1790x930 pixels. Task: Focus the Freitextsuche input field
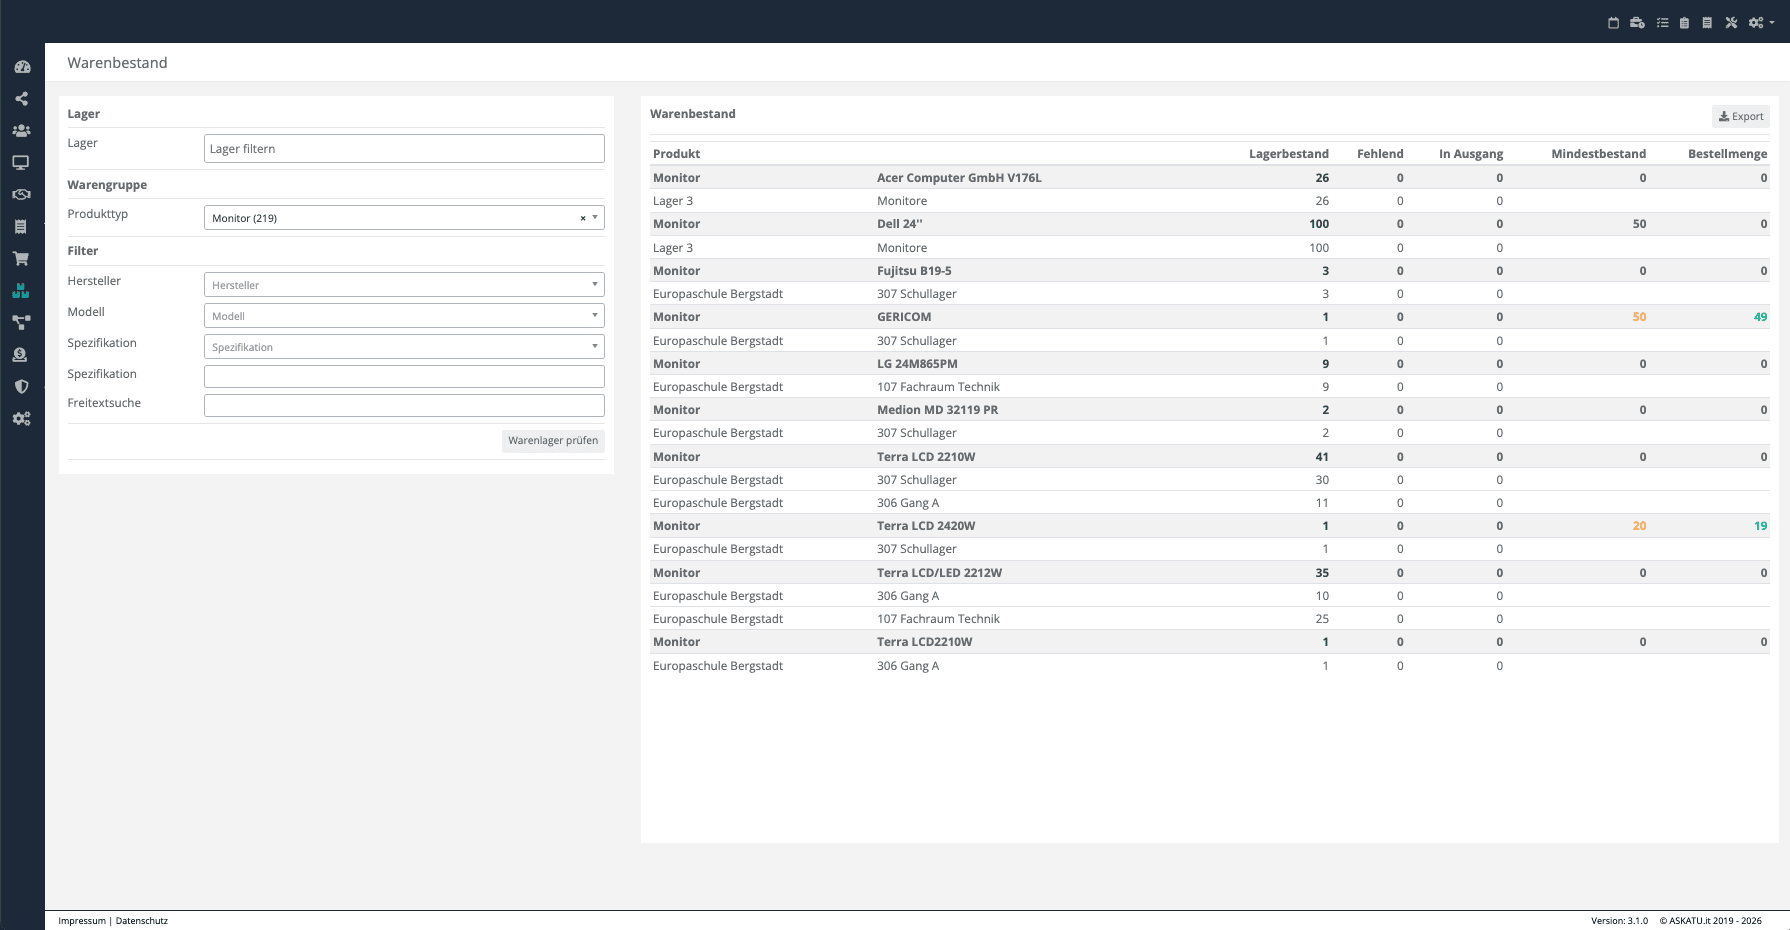404,405
